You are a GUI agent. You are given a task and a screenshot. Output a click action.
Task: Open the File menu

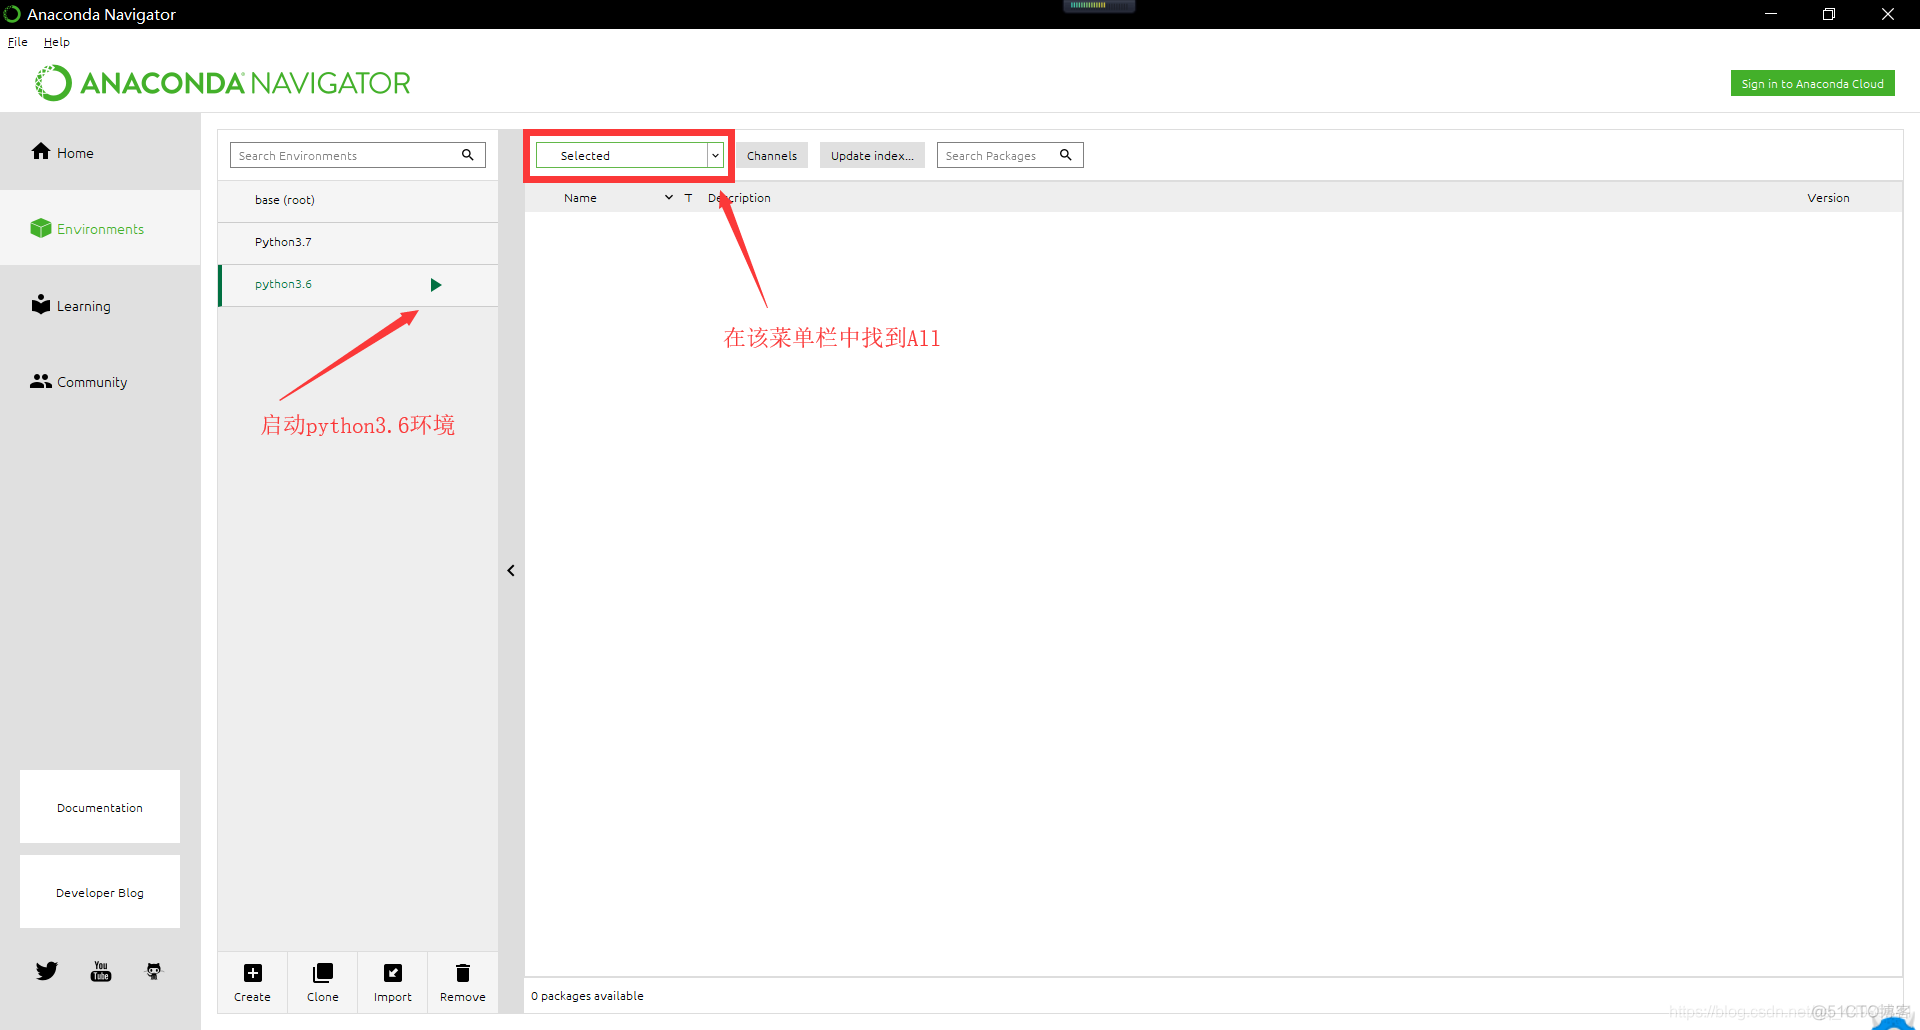[18, 42]
